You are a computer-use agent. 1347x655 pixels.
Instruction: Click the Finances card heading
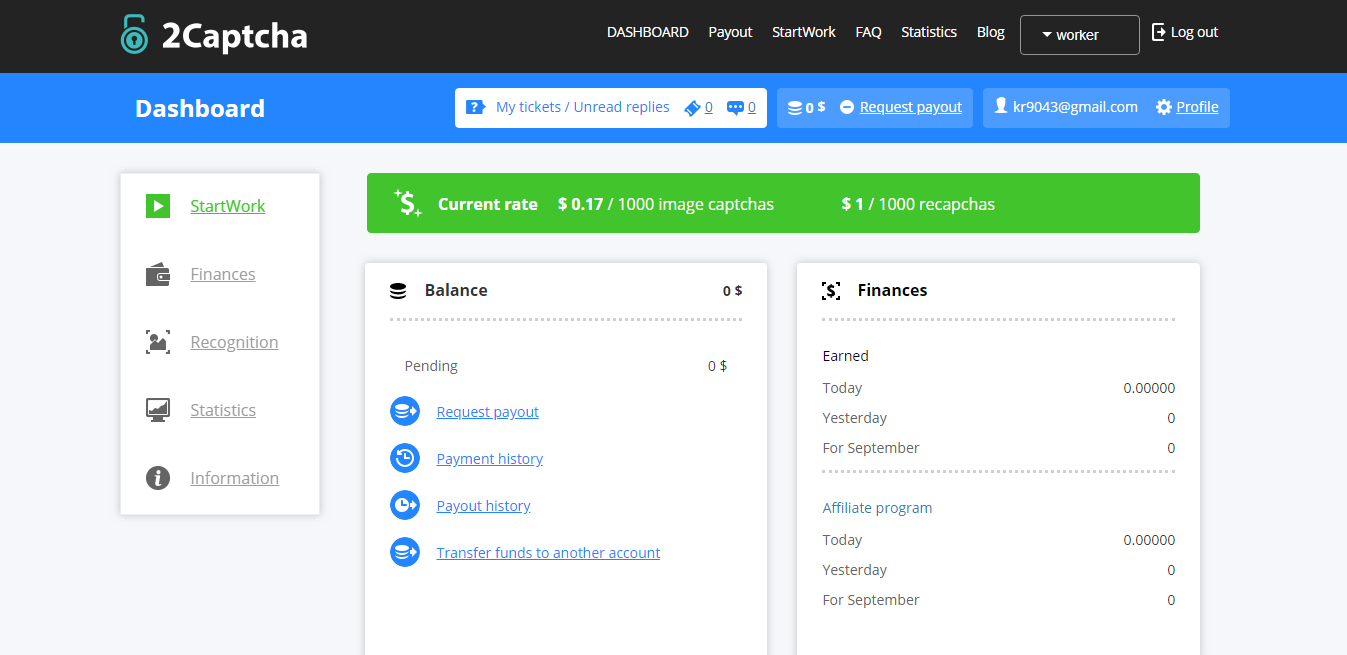[893, 290]
